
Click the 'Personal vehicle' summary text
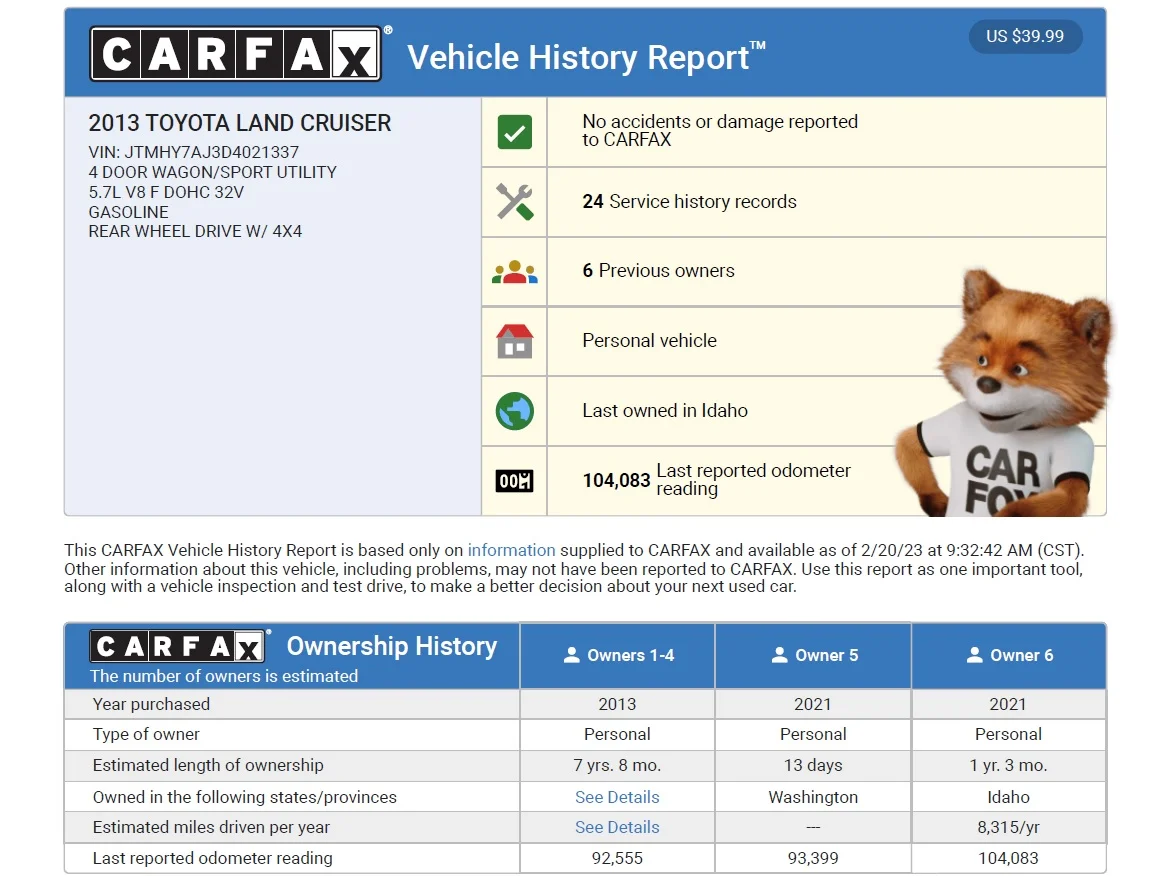(x=649, y=341)
